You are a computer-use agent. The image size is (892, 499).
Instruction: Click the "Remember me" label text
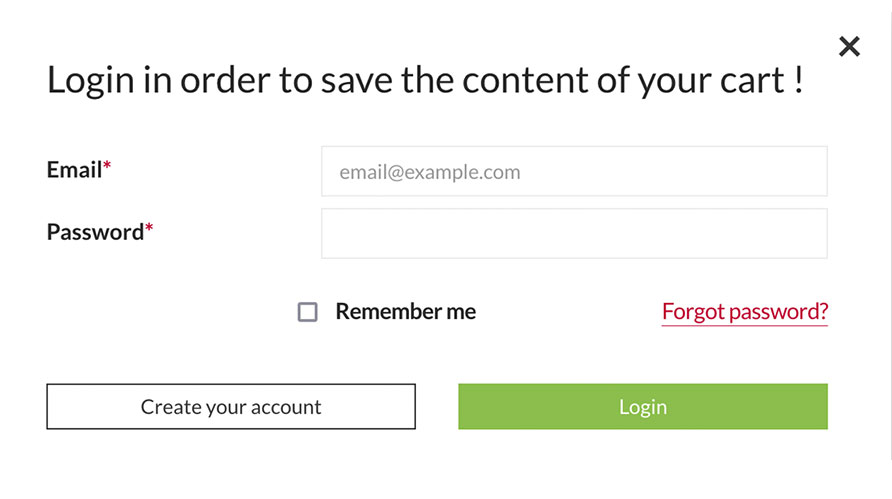pos(405,312)
